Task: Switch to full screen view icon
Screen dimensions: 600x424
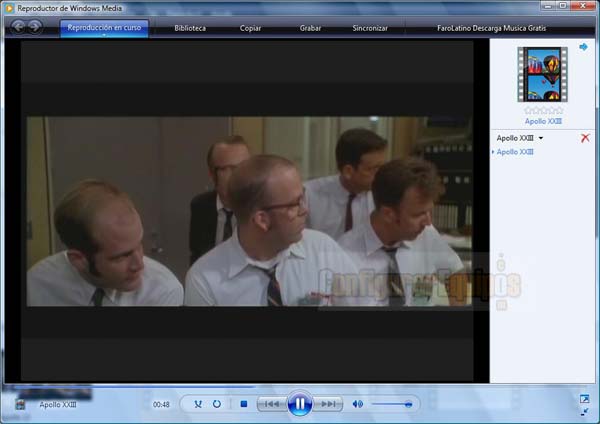Action: [584, 399]
